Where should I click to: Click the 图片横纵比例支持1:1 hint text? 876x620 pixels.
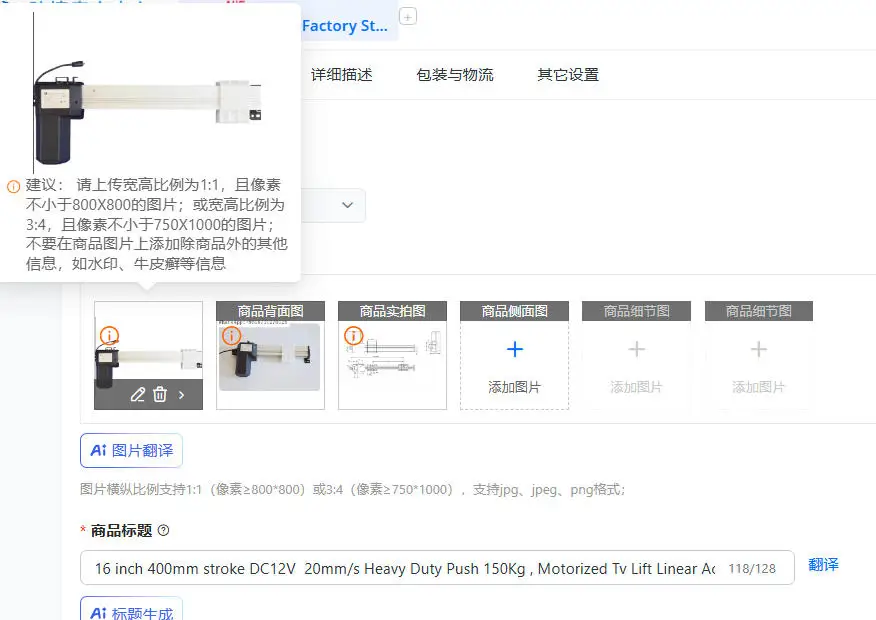(352, 490)
